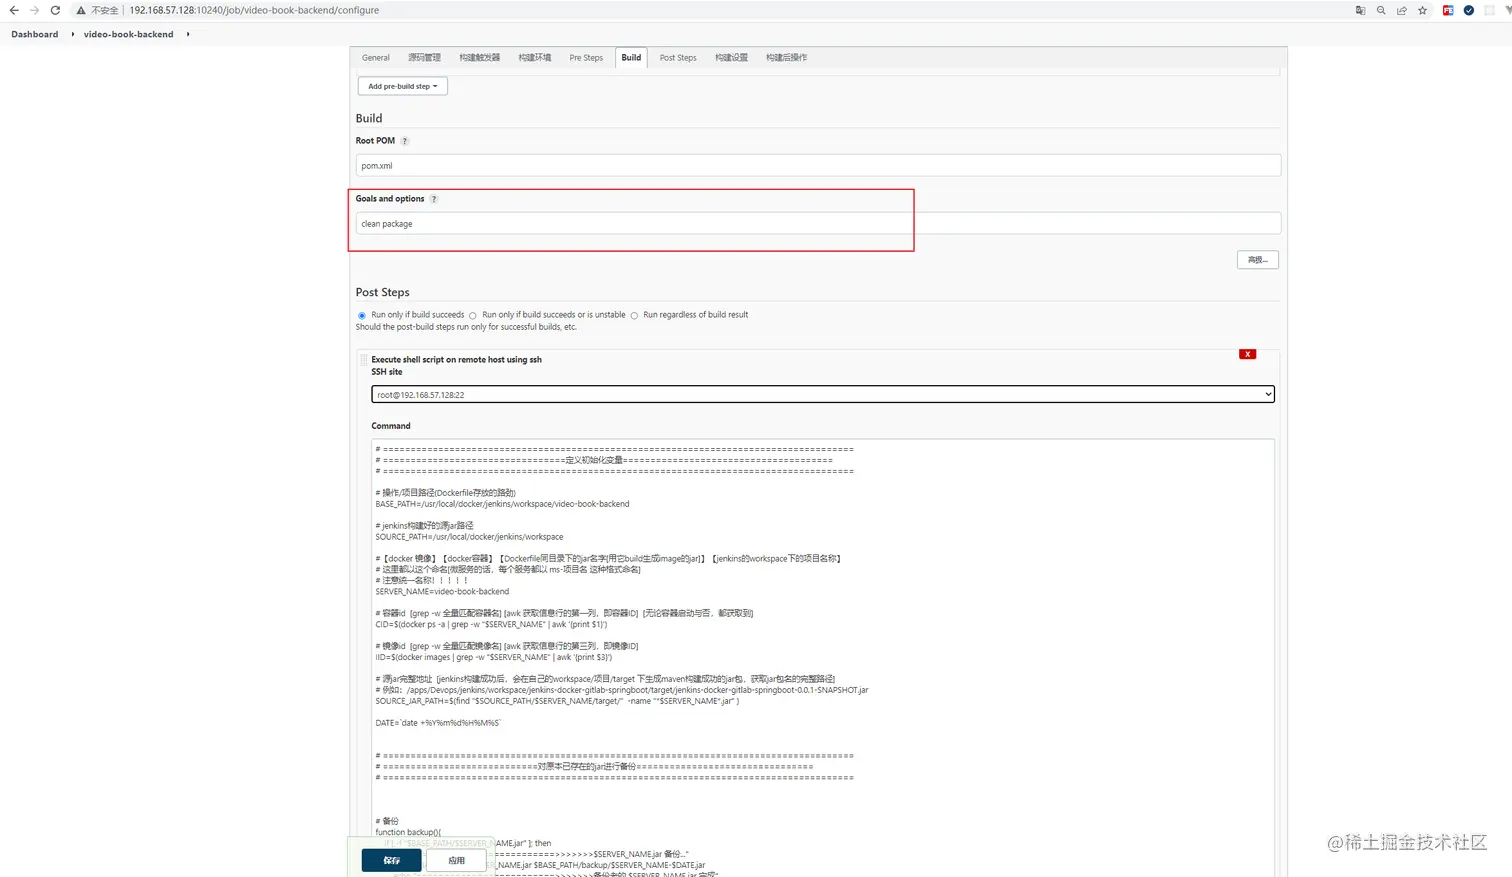Click the IID=$(docker images line
Viewport: 1512px width, 877px height.
pos(493,658)
